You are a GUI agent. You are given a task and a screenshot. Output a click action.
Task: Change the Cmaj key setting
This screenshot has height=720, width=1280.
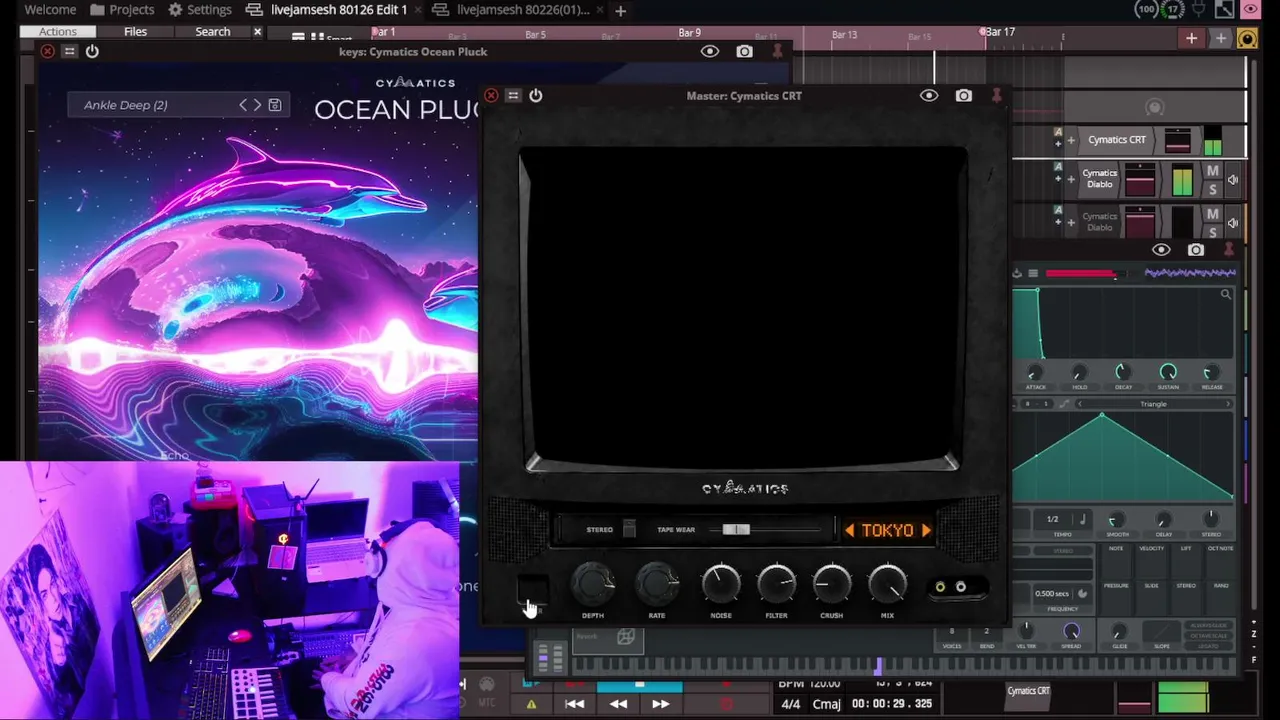click(827, 704)
